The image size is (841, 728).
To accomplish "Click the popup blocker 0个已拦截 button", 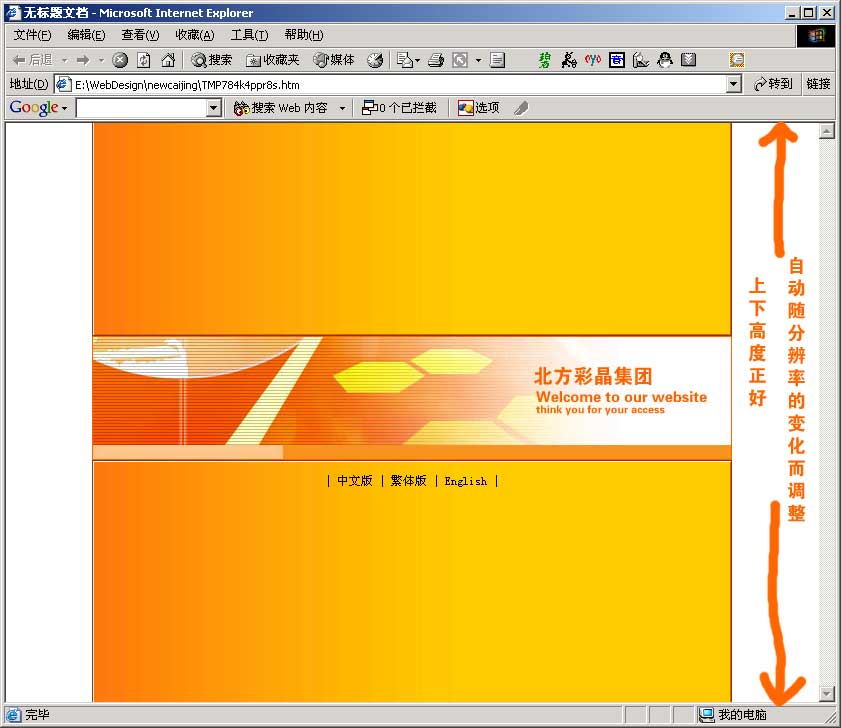I will pyautogui.click(x=399, y=108).
